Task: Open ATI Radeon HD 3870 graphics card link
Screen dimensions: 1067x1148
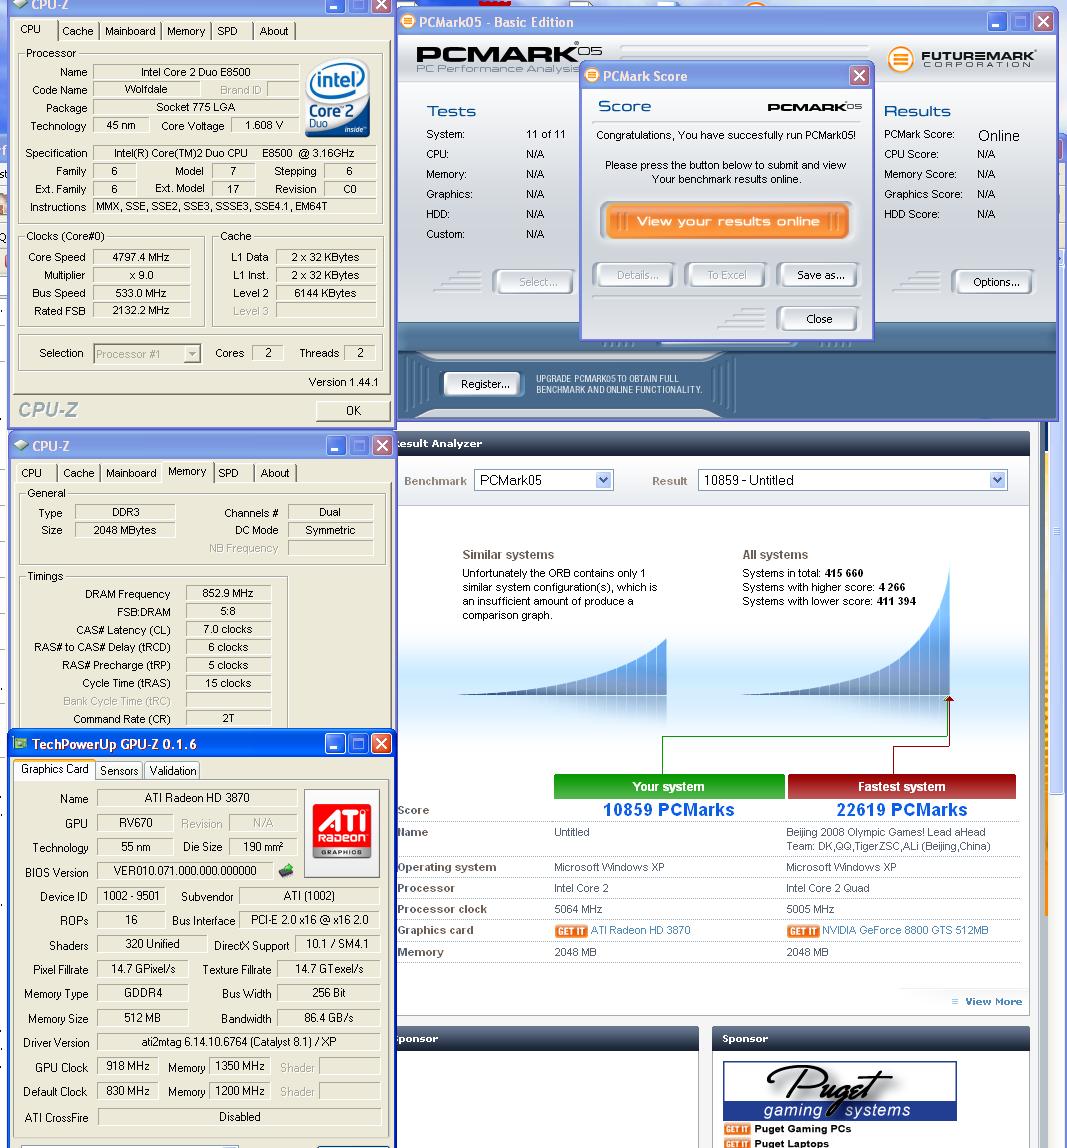Action: pyautogui.click(x=641, y=931)
